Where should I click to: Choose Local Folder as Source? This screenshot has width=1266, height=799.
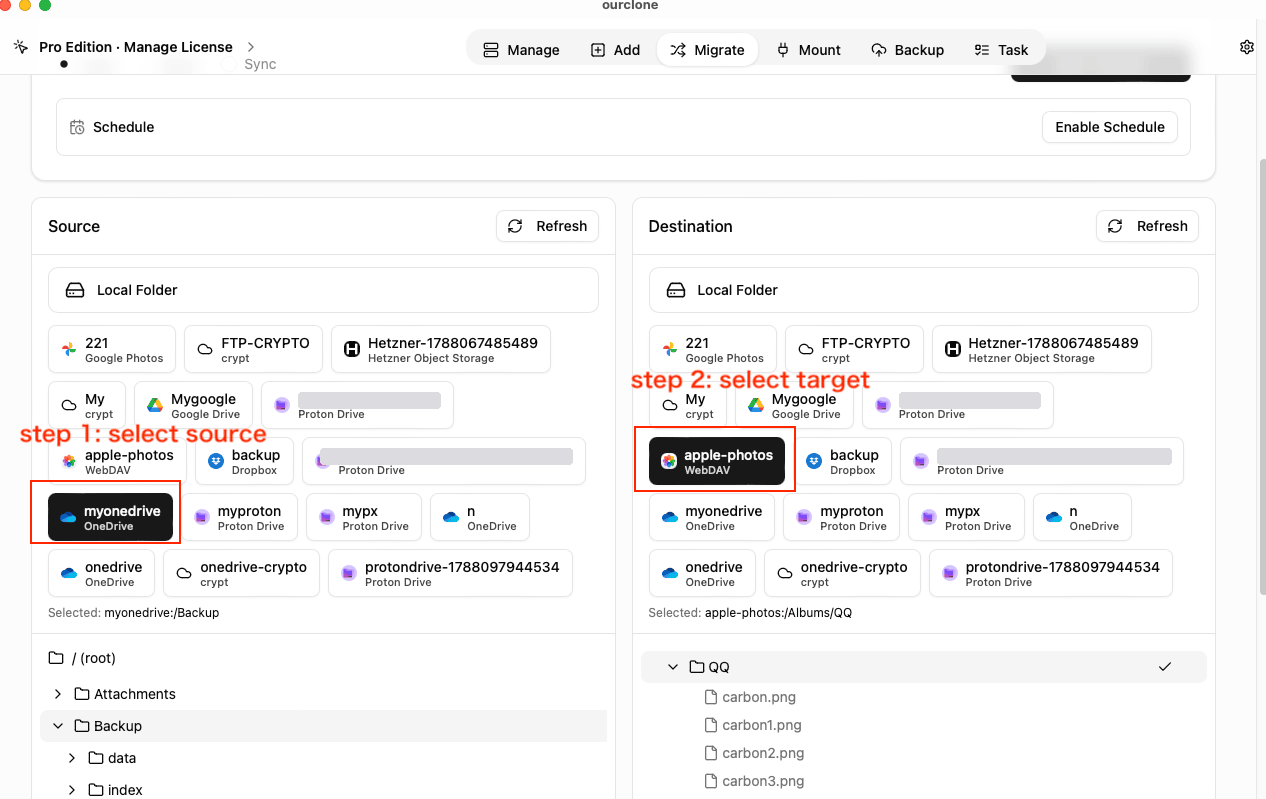pyautogui.click(x=323, y=290)
